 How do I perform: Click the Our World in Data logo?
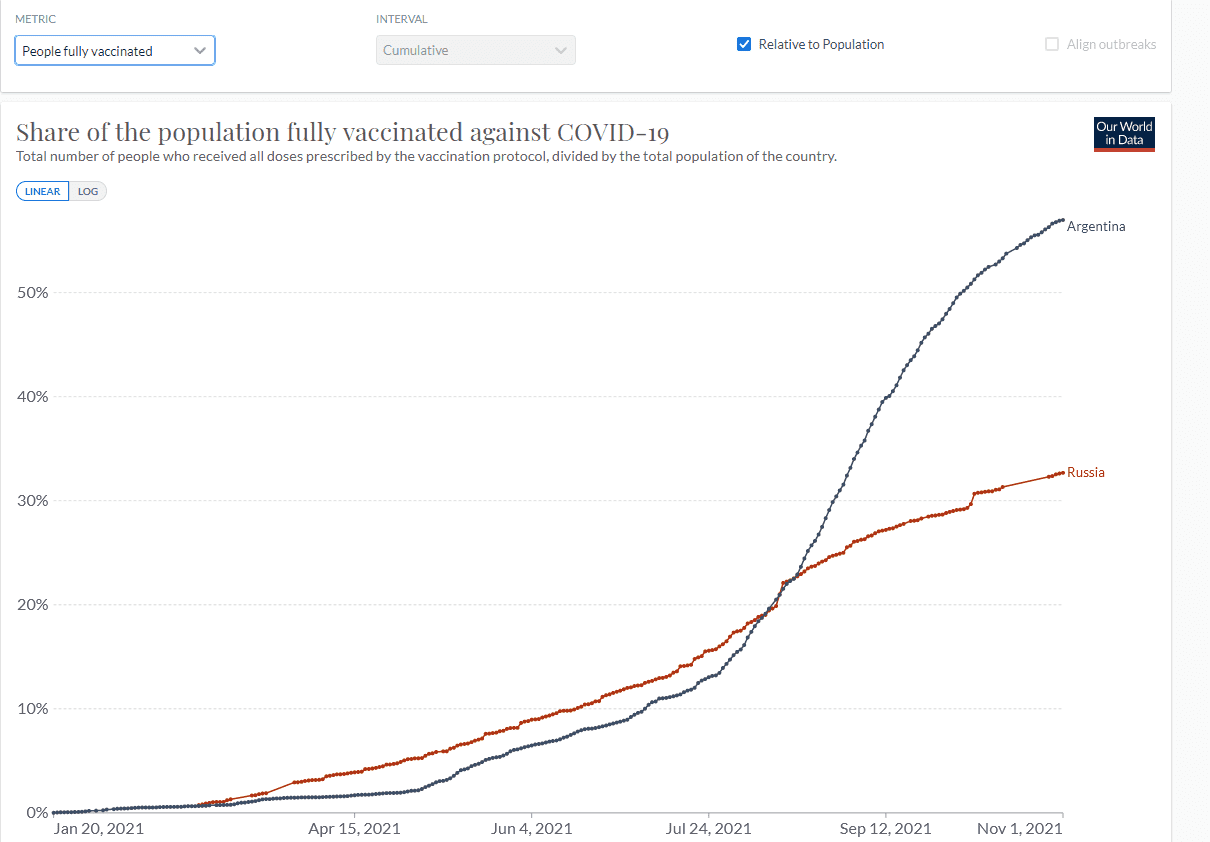point(1124,134)
